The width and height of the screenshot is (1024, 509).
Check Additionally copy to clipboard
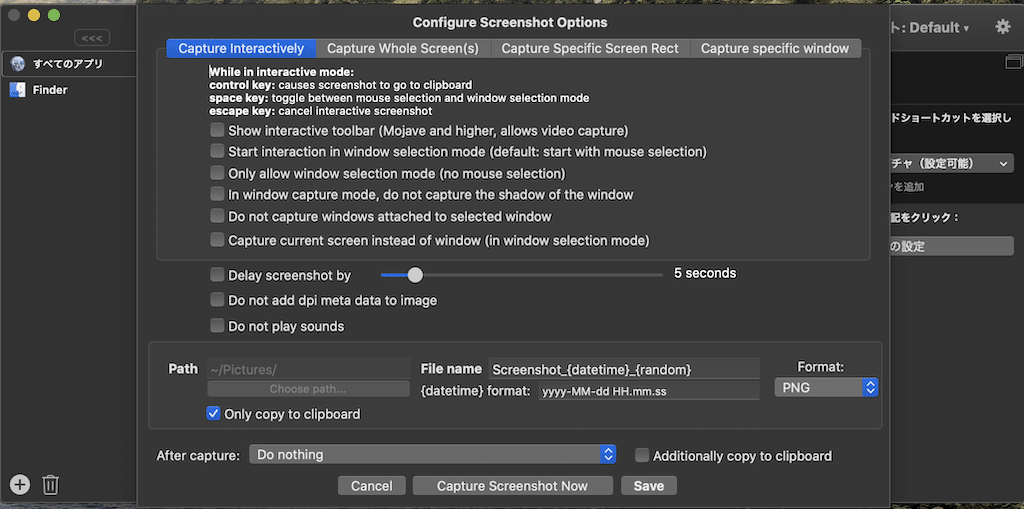[x=642, y=455]
